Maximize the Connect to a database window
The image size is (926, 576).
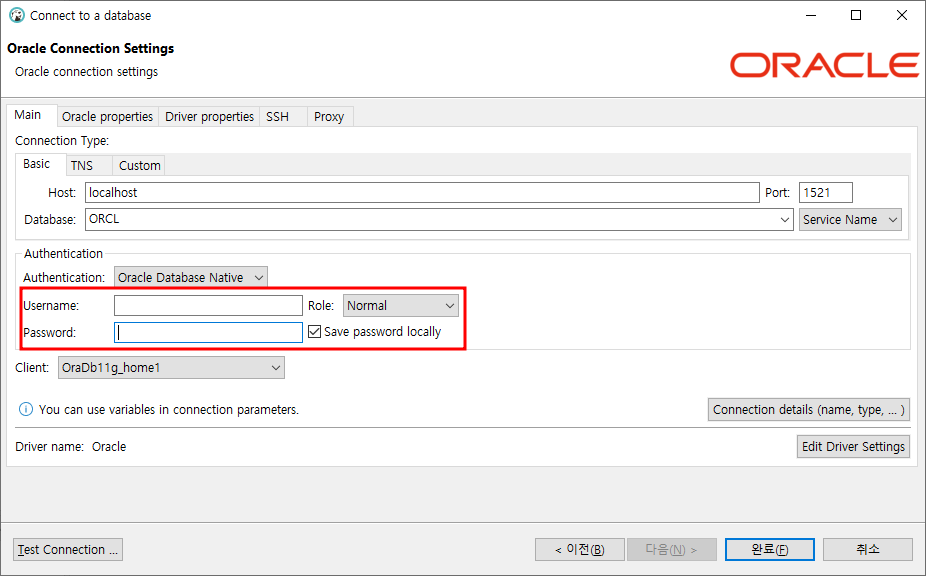click(x=856, y=15)
